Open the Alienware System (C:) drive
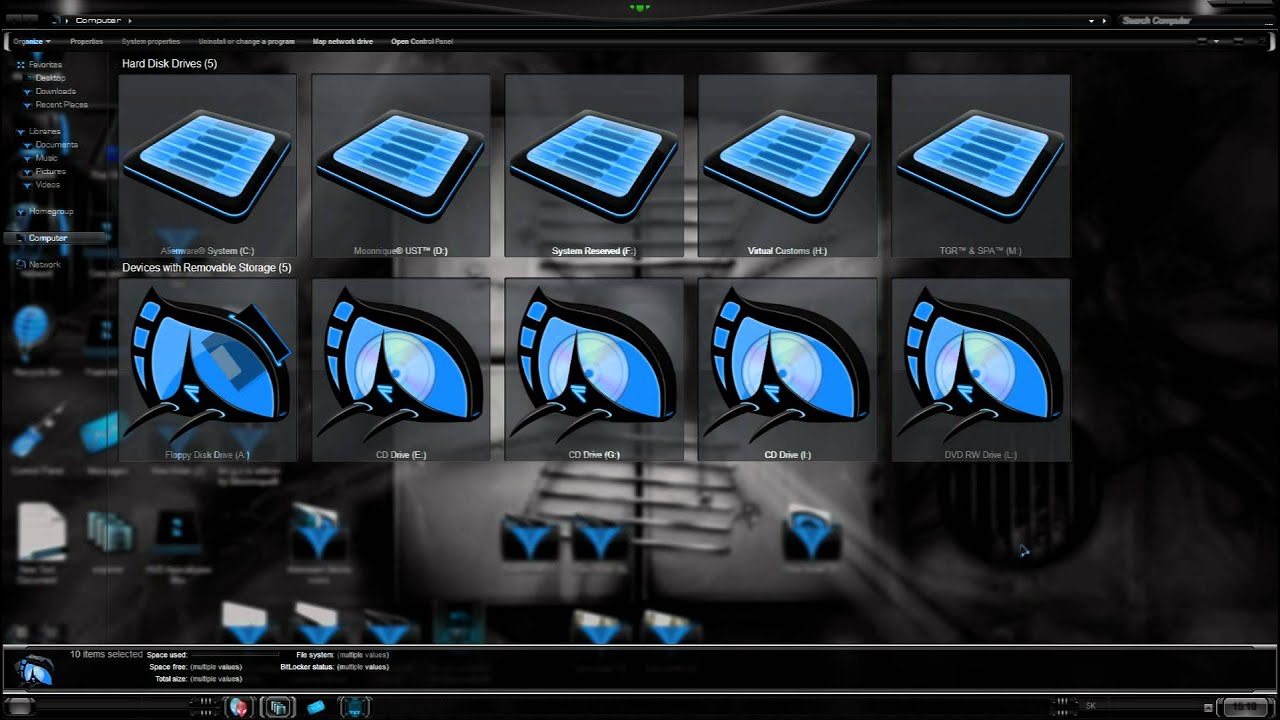Screen dimensions: 1280x720 click(207, 166)
